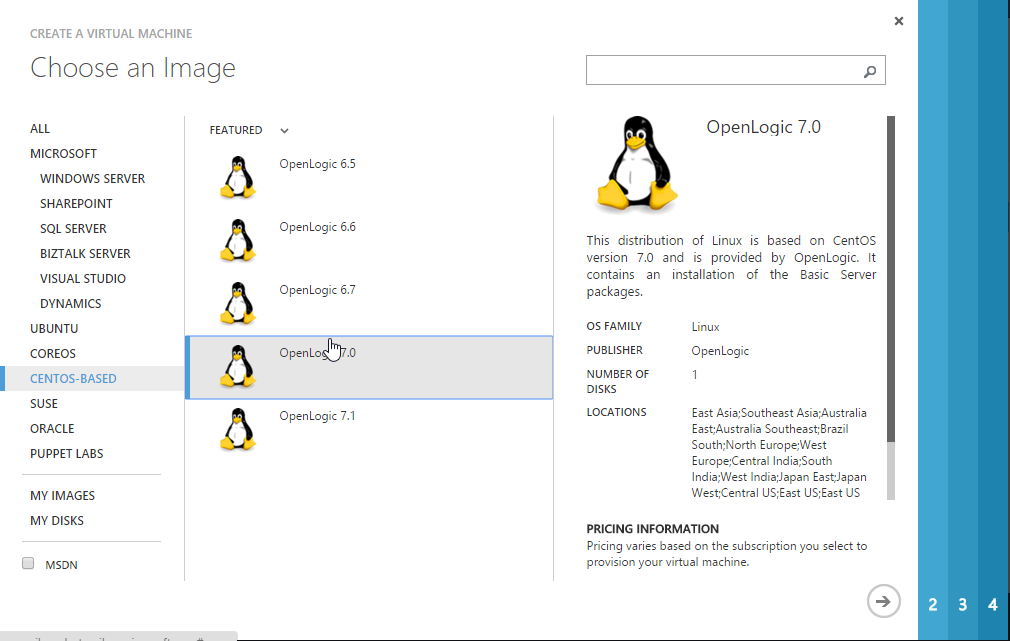Select the CoreOS category

tap(53, 354)
